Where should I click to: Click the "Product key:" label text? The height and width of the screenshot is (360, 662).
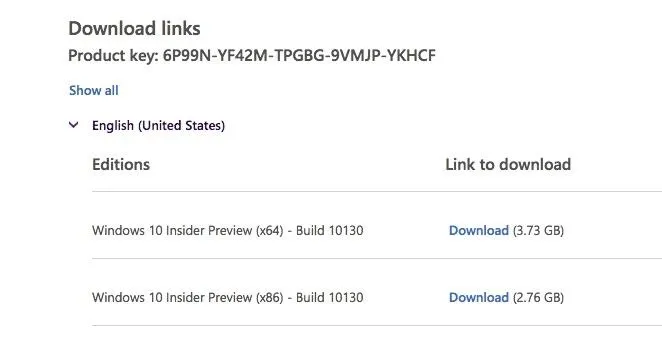point(114,56)
